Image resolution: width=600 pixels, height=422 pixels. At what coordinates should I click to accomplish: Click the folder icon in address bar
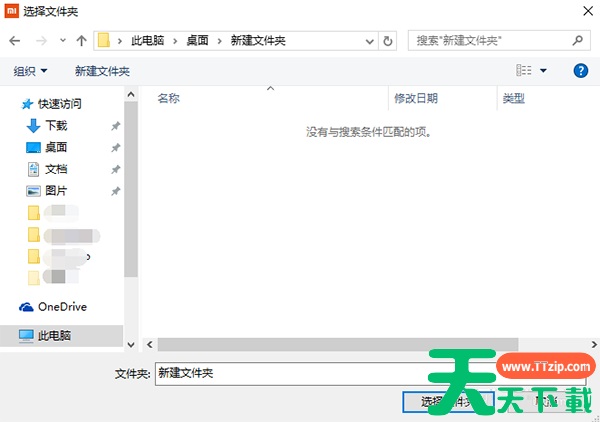(104, 40)
